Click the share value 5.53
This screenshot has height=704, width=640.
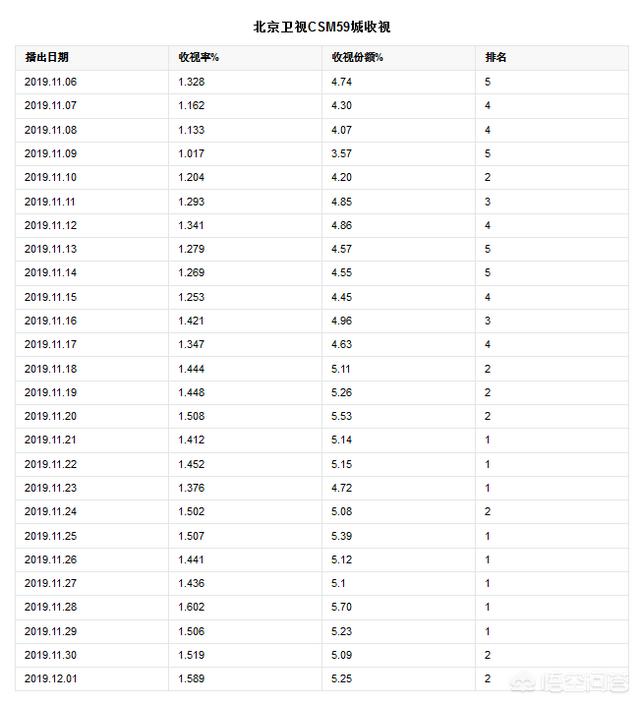[x=341, y=416]
